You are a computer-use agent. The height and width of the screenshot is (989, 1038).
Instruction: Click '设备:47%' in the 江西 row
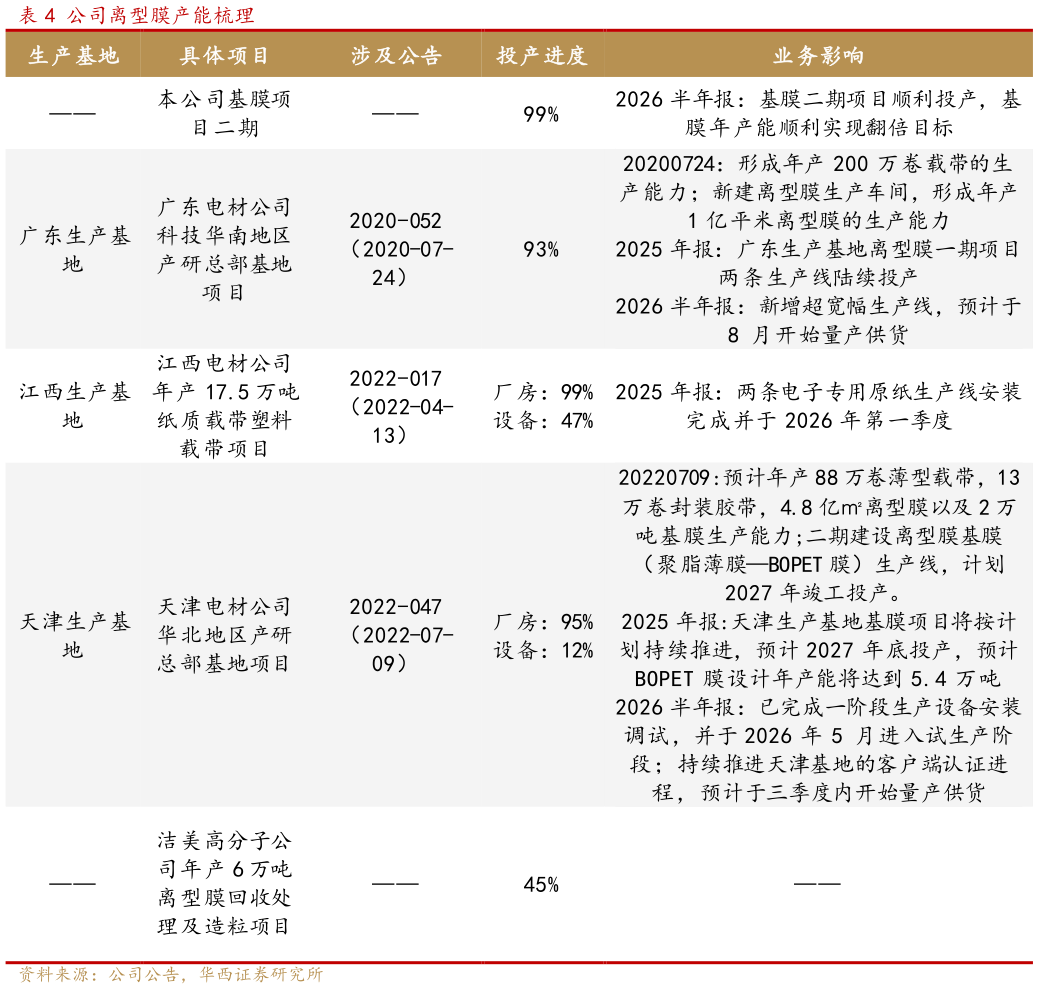point(543,420)
